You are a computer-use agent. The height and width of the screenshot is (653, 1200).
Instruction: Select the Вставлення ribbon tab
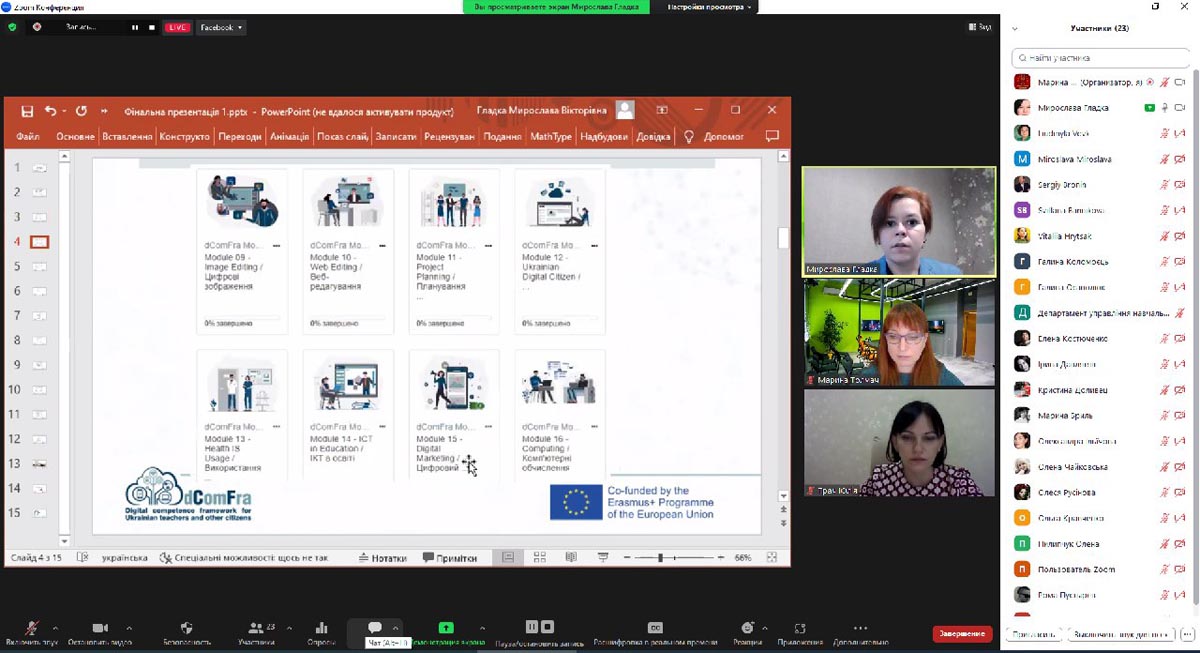[127, 136]
